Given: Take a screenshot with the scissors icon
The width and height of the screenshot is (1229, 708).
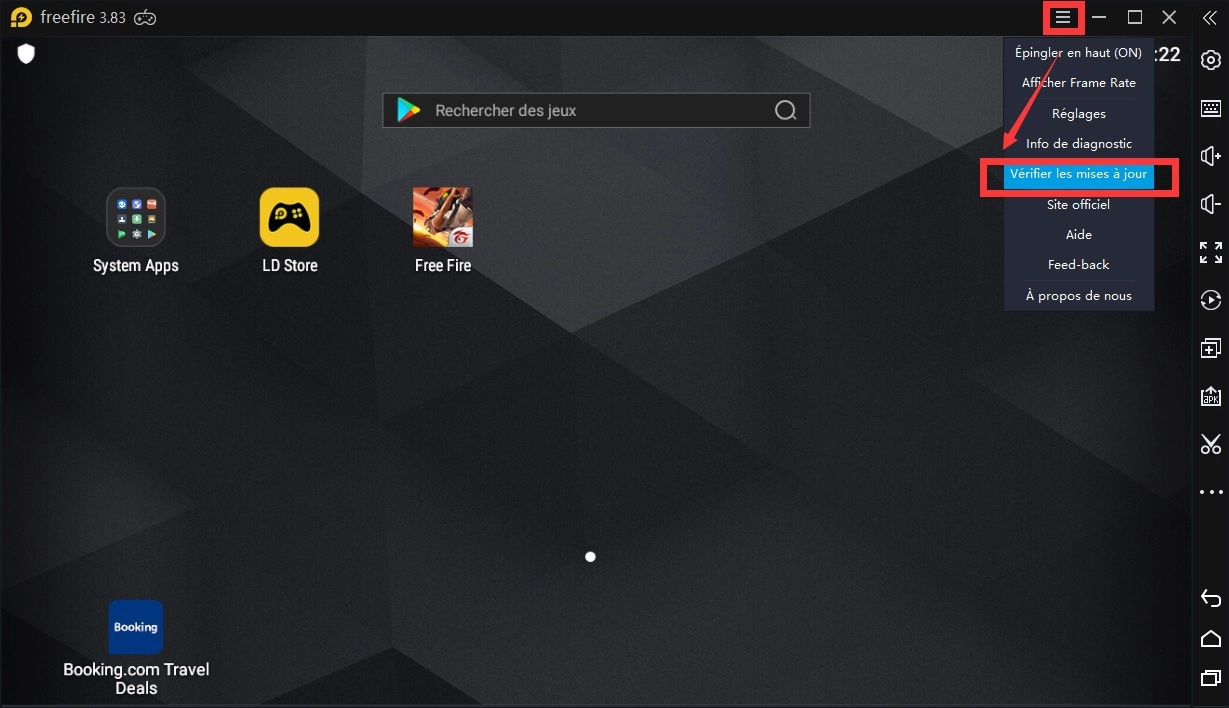Looking at the screenshot, I should coord(1211,444).
